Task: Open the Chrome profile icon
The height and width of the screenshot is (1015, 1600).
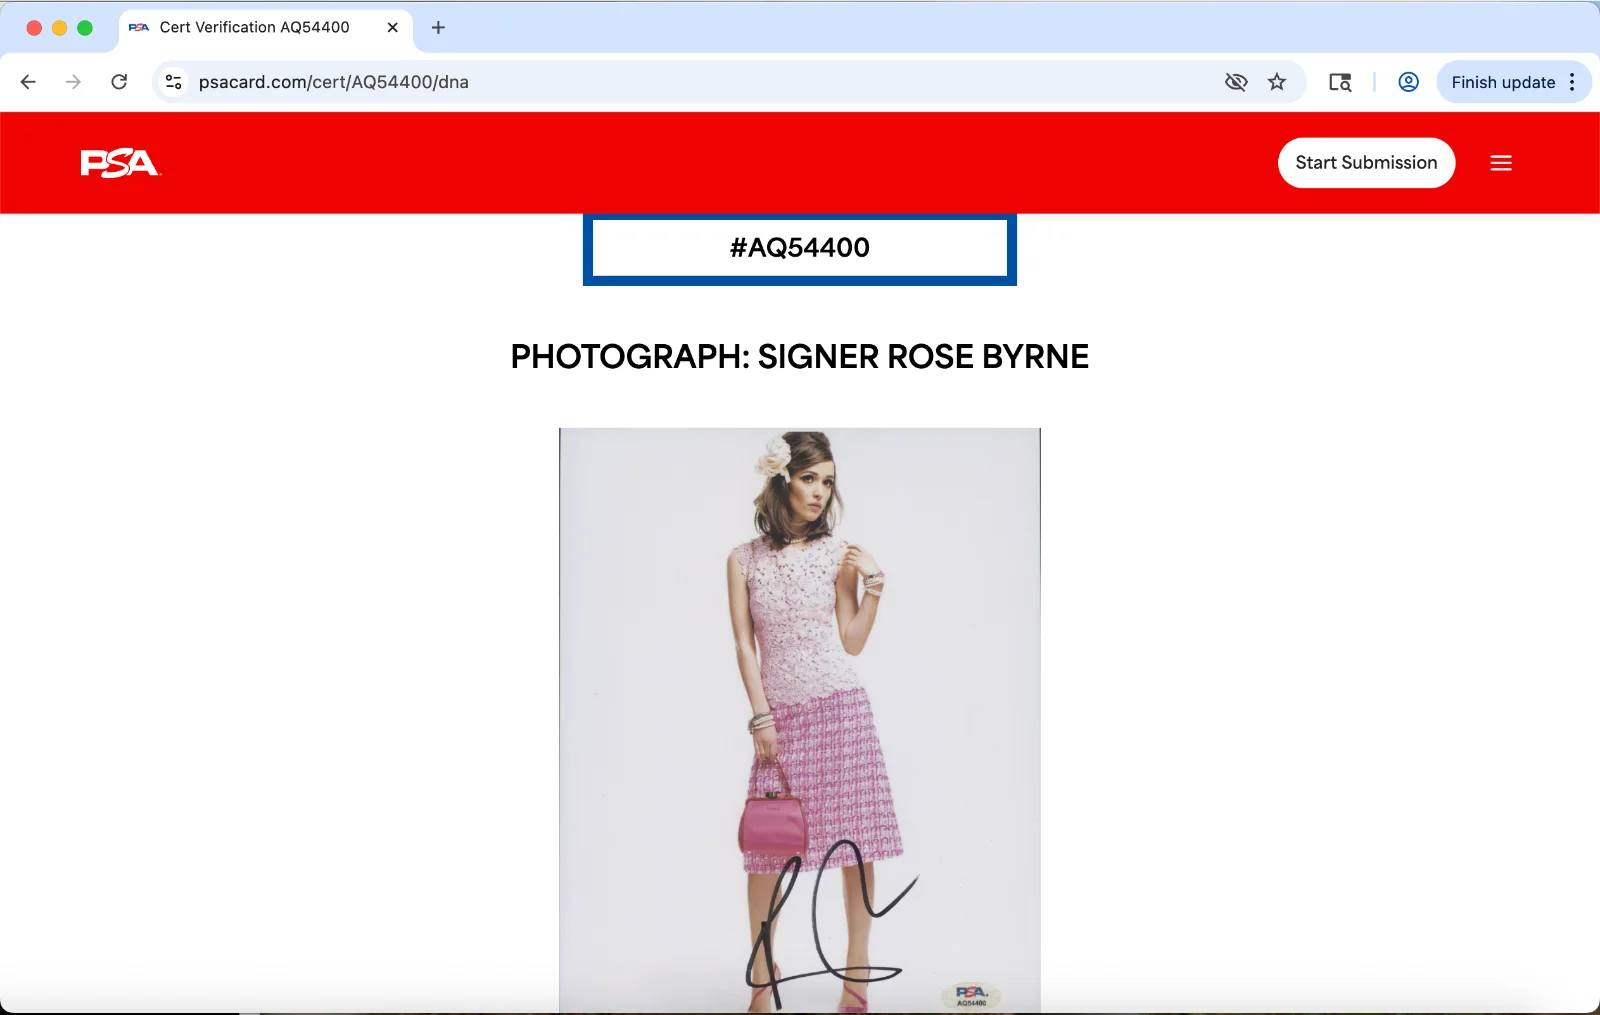Action: point(1408,82)
